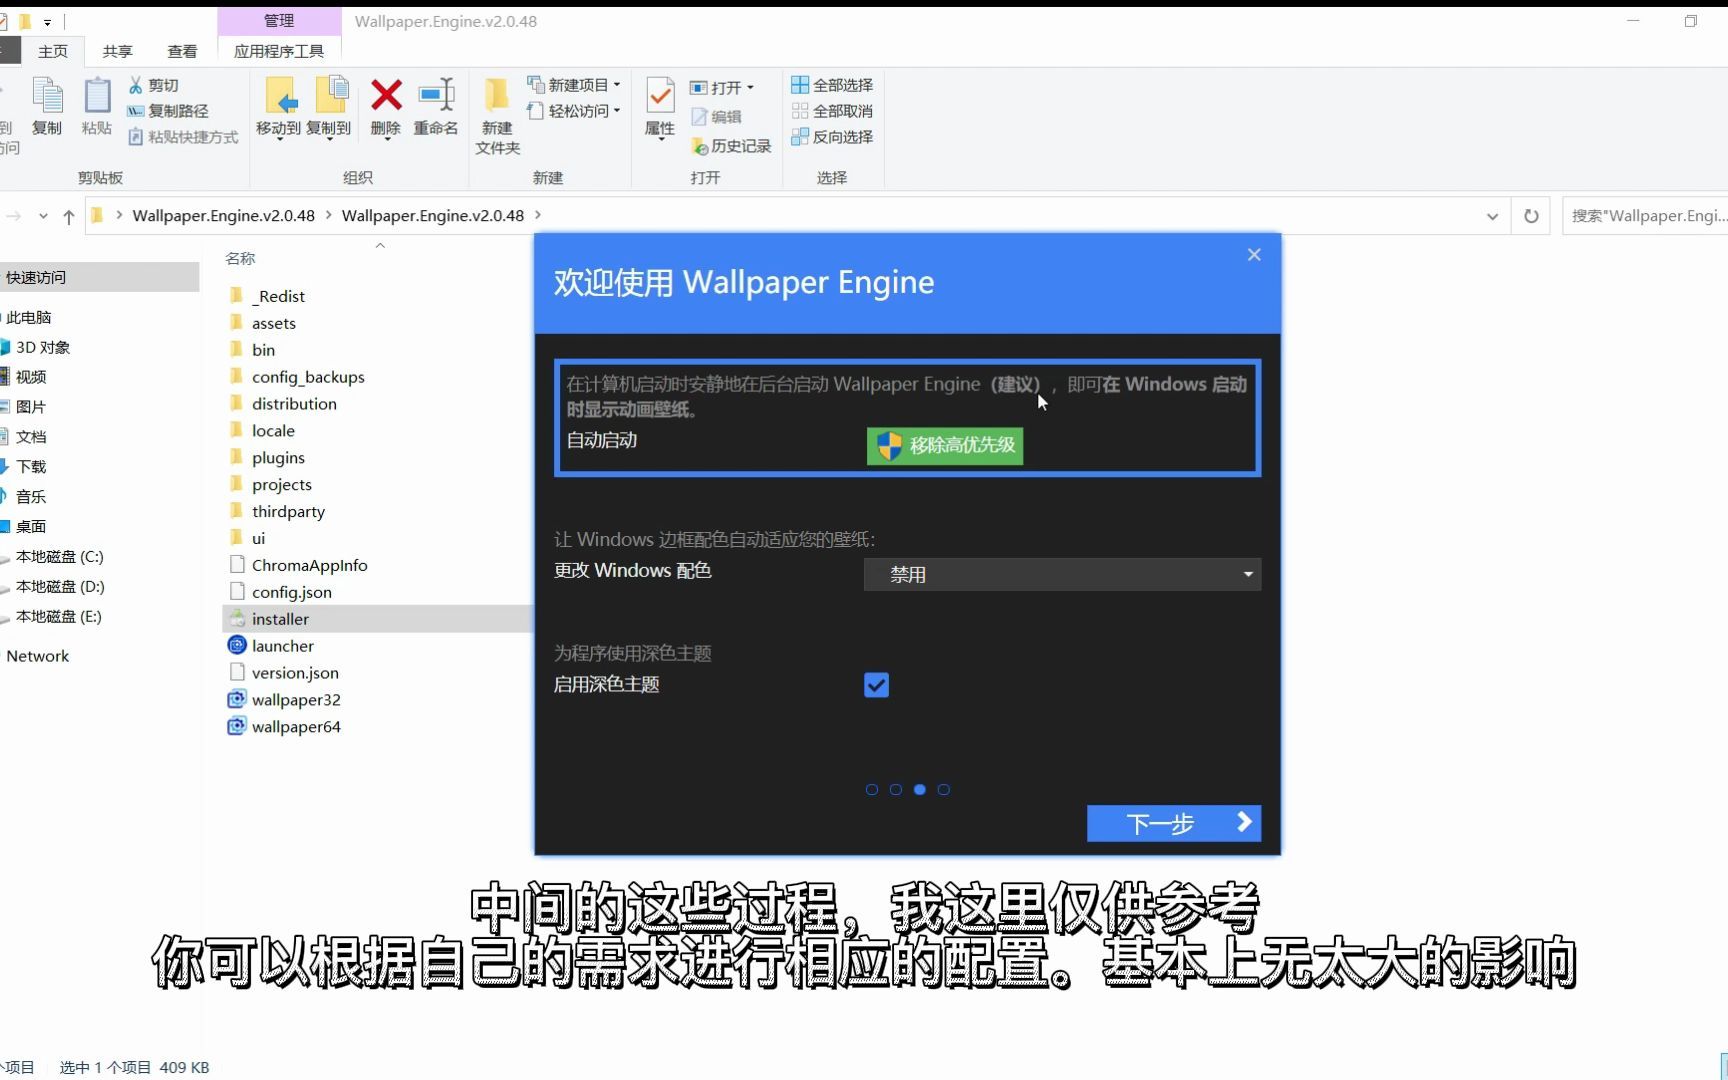Click the search Wallpaper.Engine field

click(x=1645, y=216)
